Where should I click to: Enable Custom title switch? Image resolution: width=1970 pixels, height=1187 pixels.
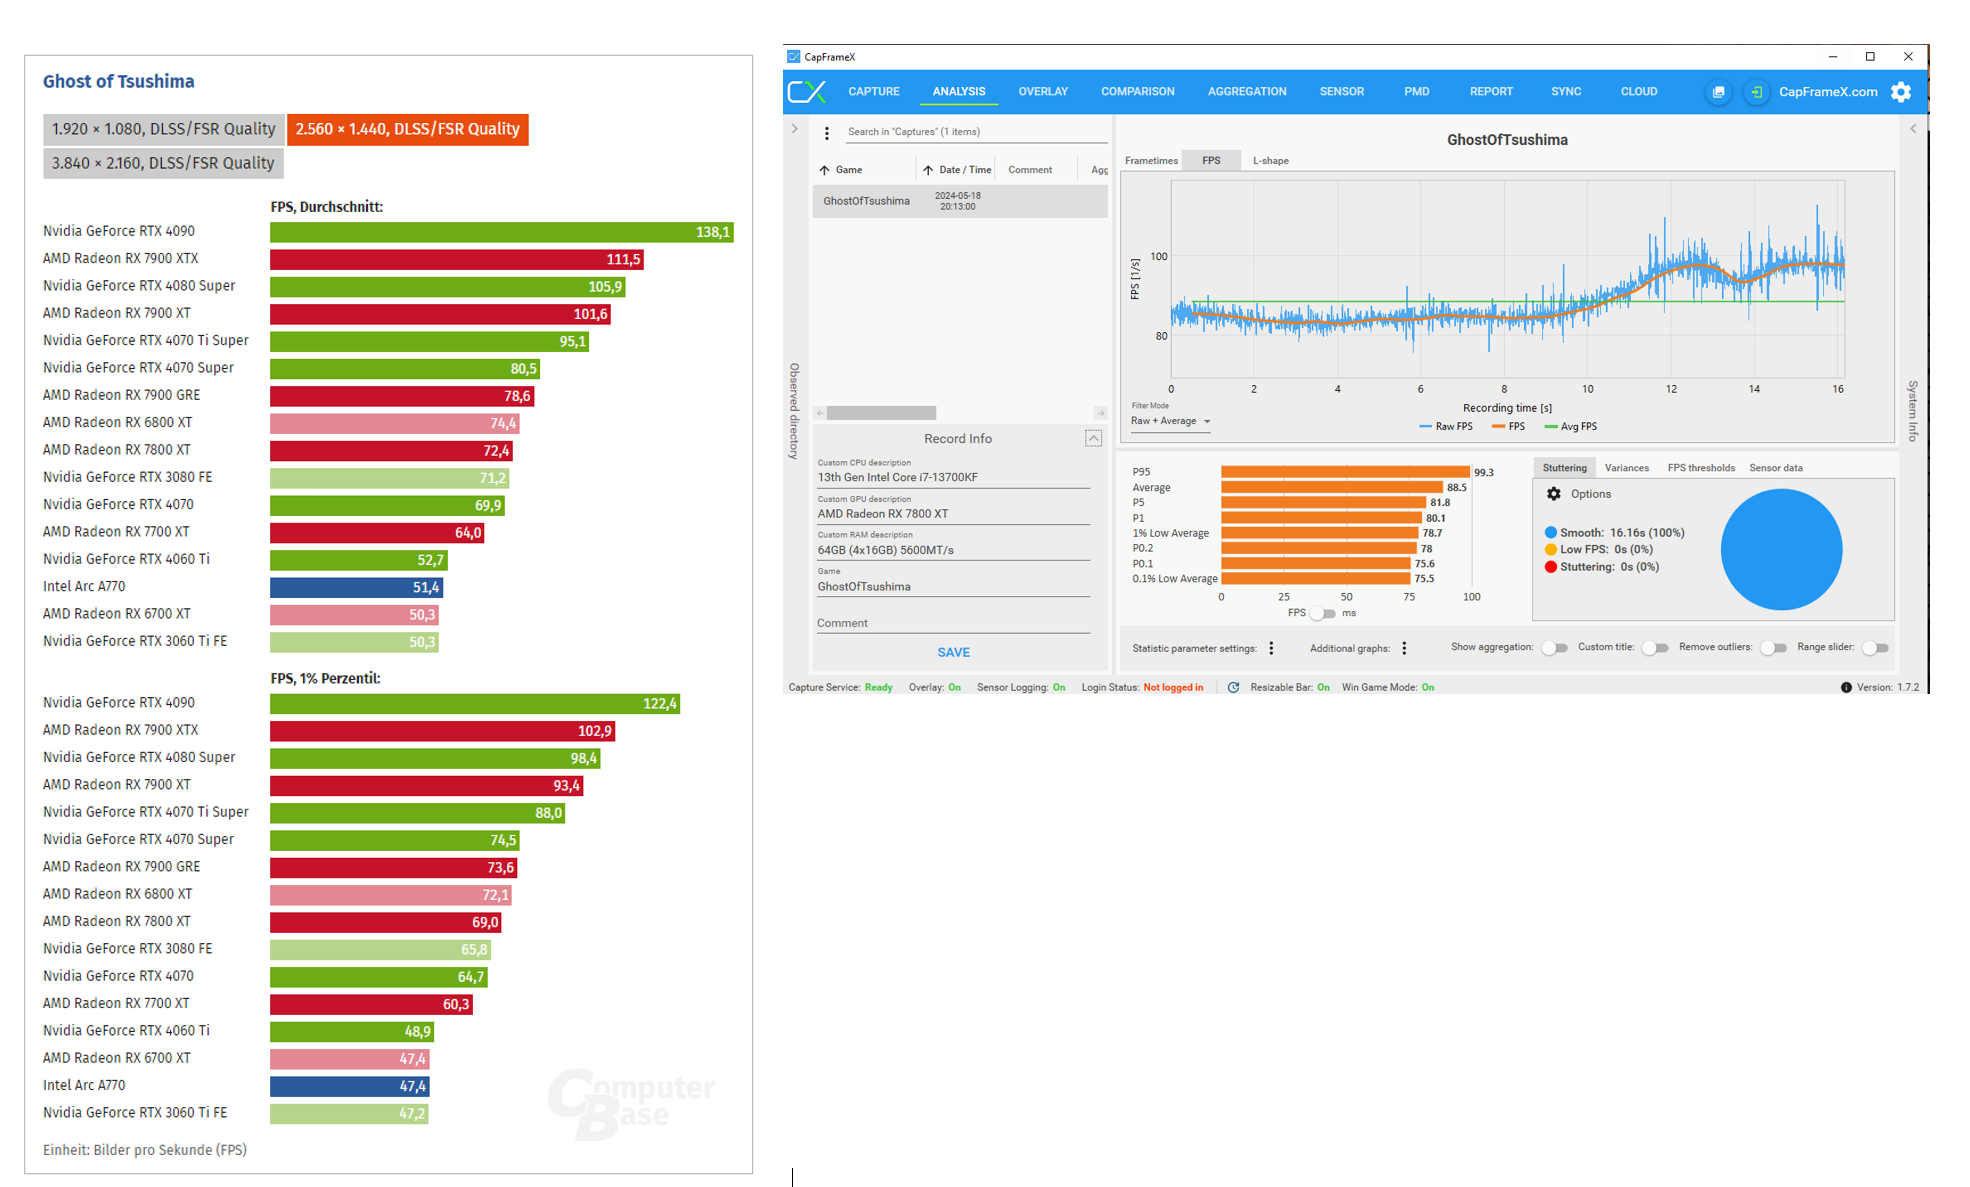pos(1655,648)
